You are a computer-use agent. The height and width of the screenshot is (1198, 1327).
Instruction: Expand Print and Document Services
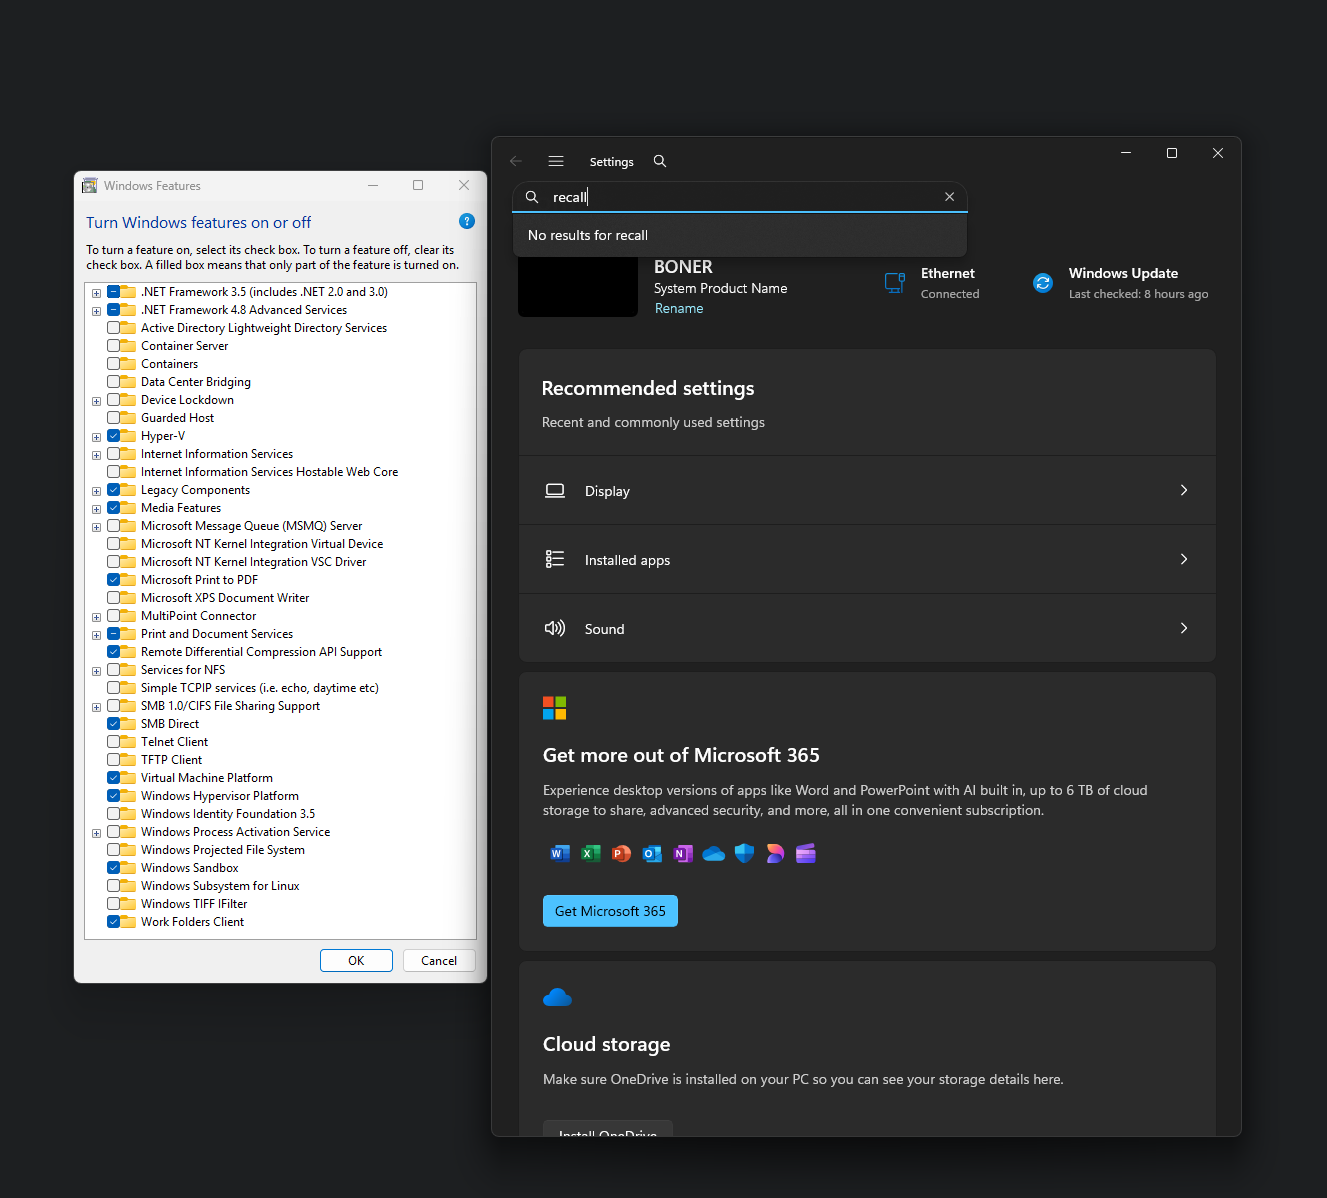point(96,635)
